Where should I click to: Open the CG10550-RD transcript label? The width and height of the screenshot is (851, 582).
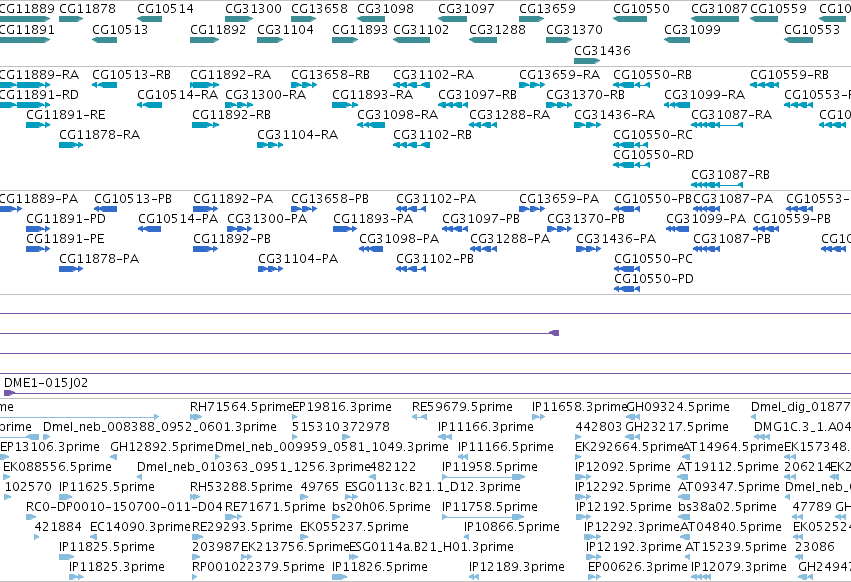[653, 155]
